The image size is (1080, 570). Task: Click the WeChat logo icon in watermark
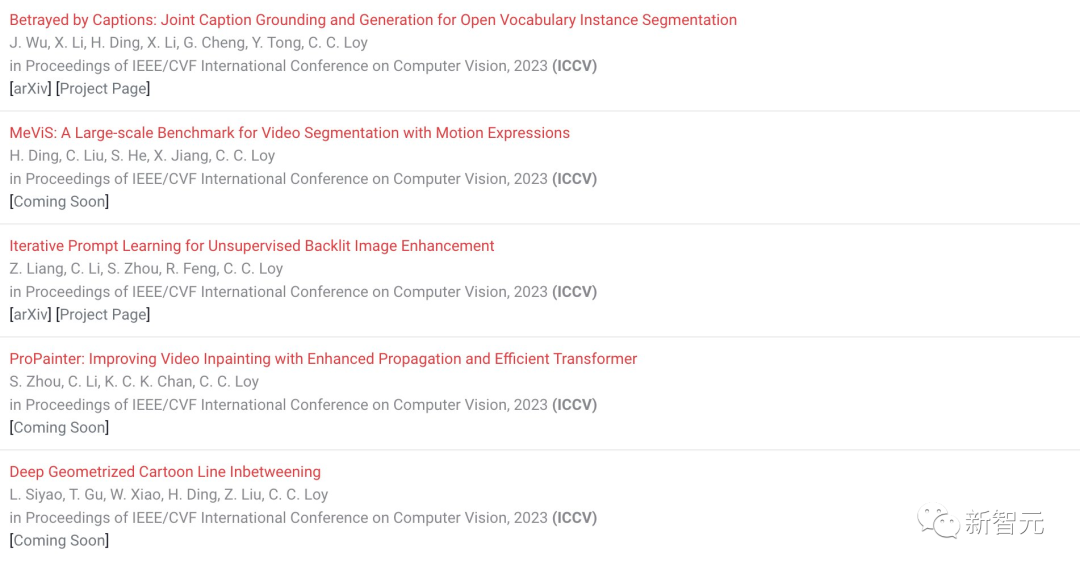(x=937, y=522)
